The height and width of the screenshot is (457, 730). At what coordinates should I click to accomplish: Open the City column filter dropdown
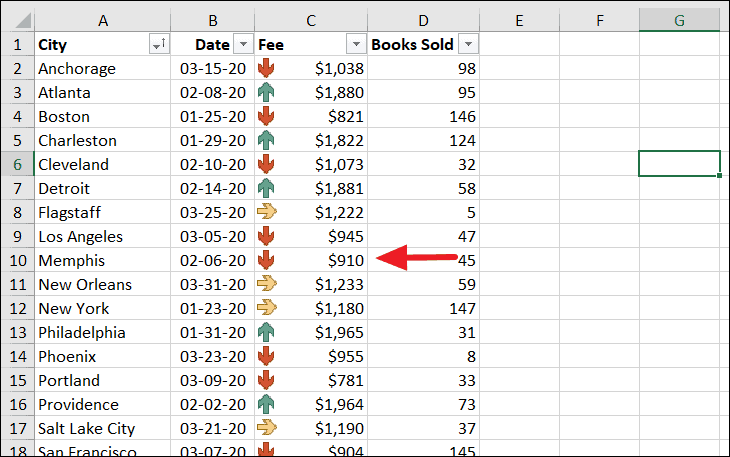tap(159, 45)
